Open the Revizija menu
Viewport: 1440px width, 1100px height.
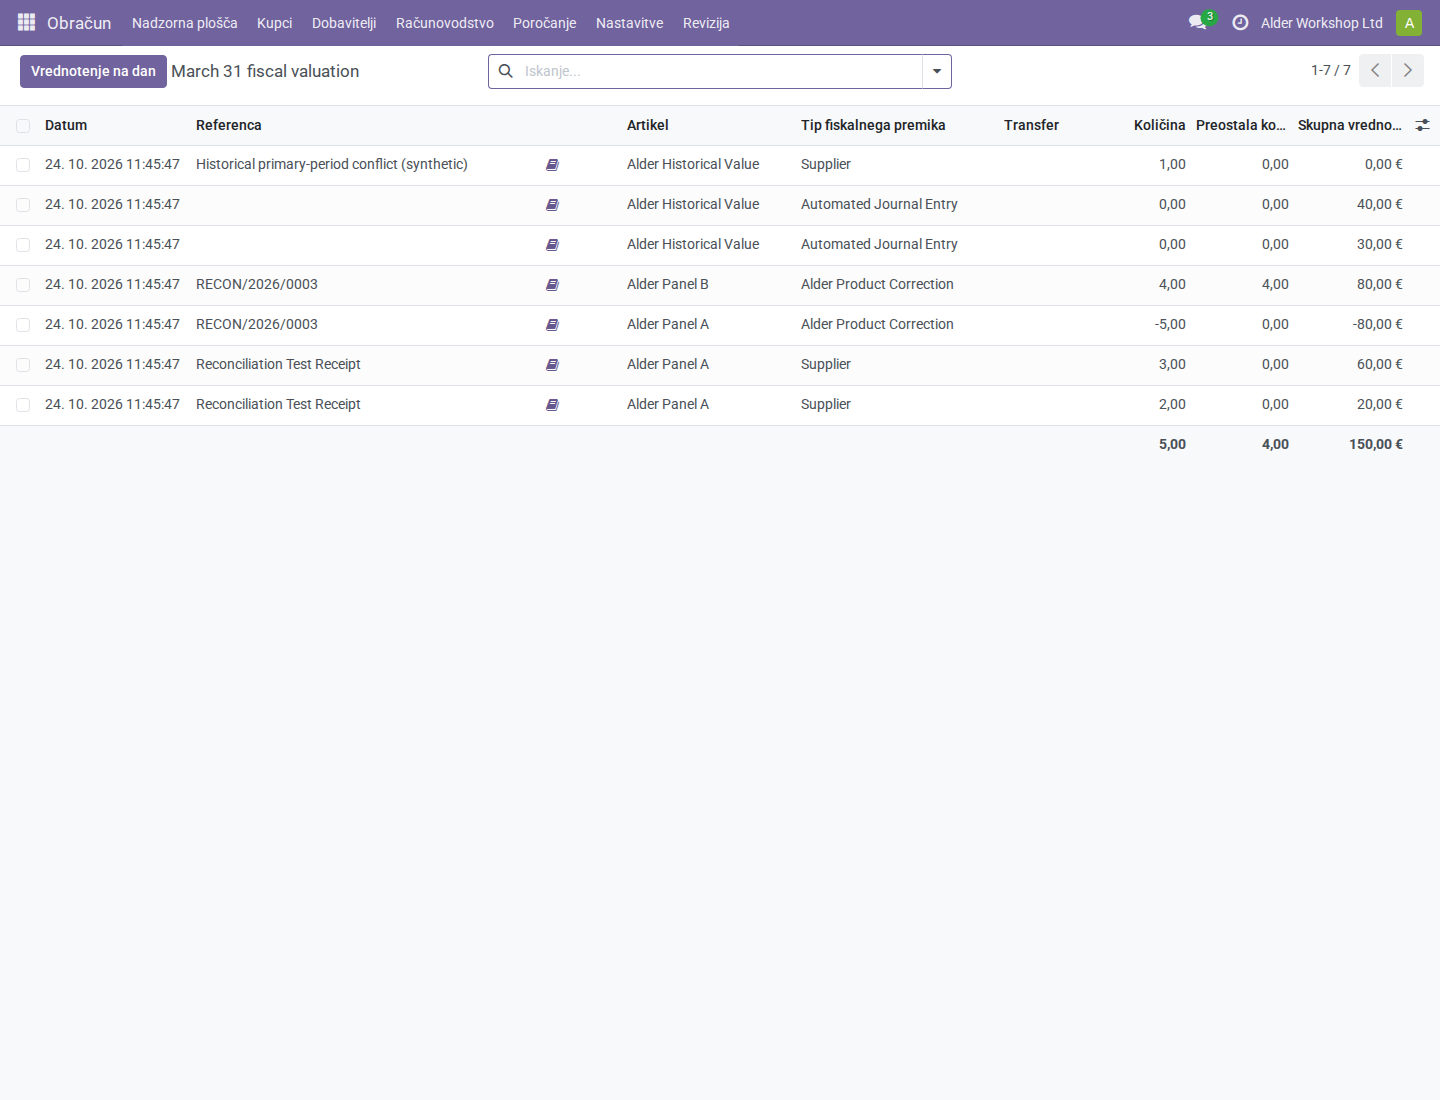[x=706, y=23]
